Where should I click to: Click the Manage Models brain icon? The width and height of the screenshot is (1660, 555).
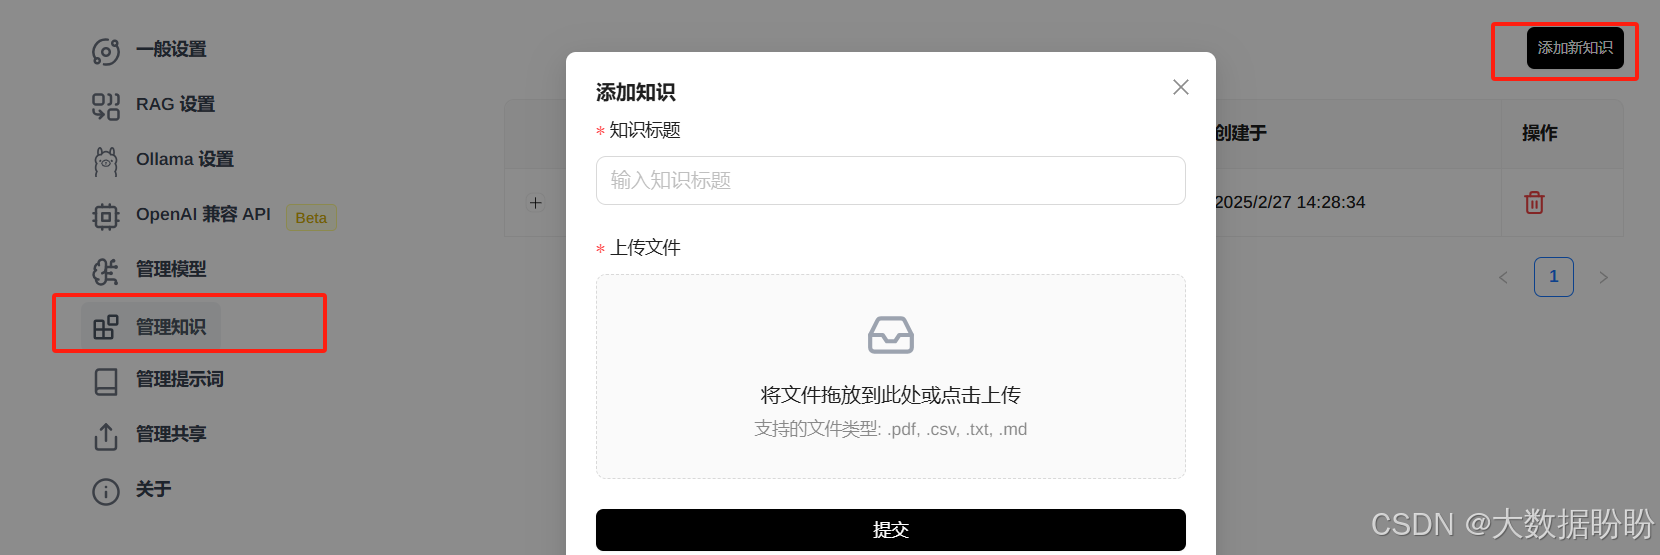pyautogui.click(x=106, y=271)
